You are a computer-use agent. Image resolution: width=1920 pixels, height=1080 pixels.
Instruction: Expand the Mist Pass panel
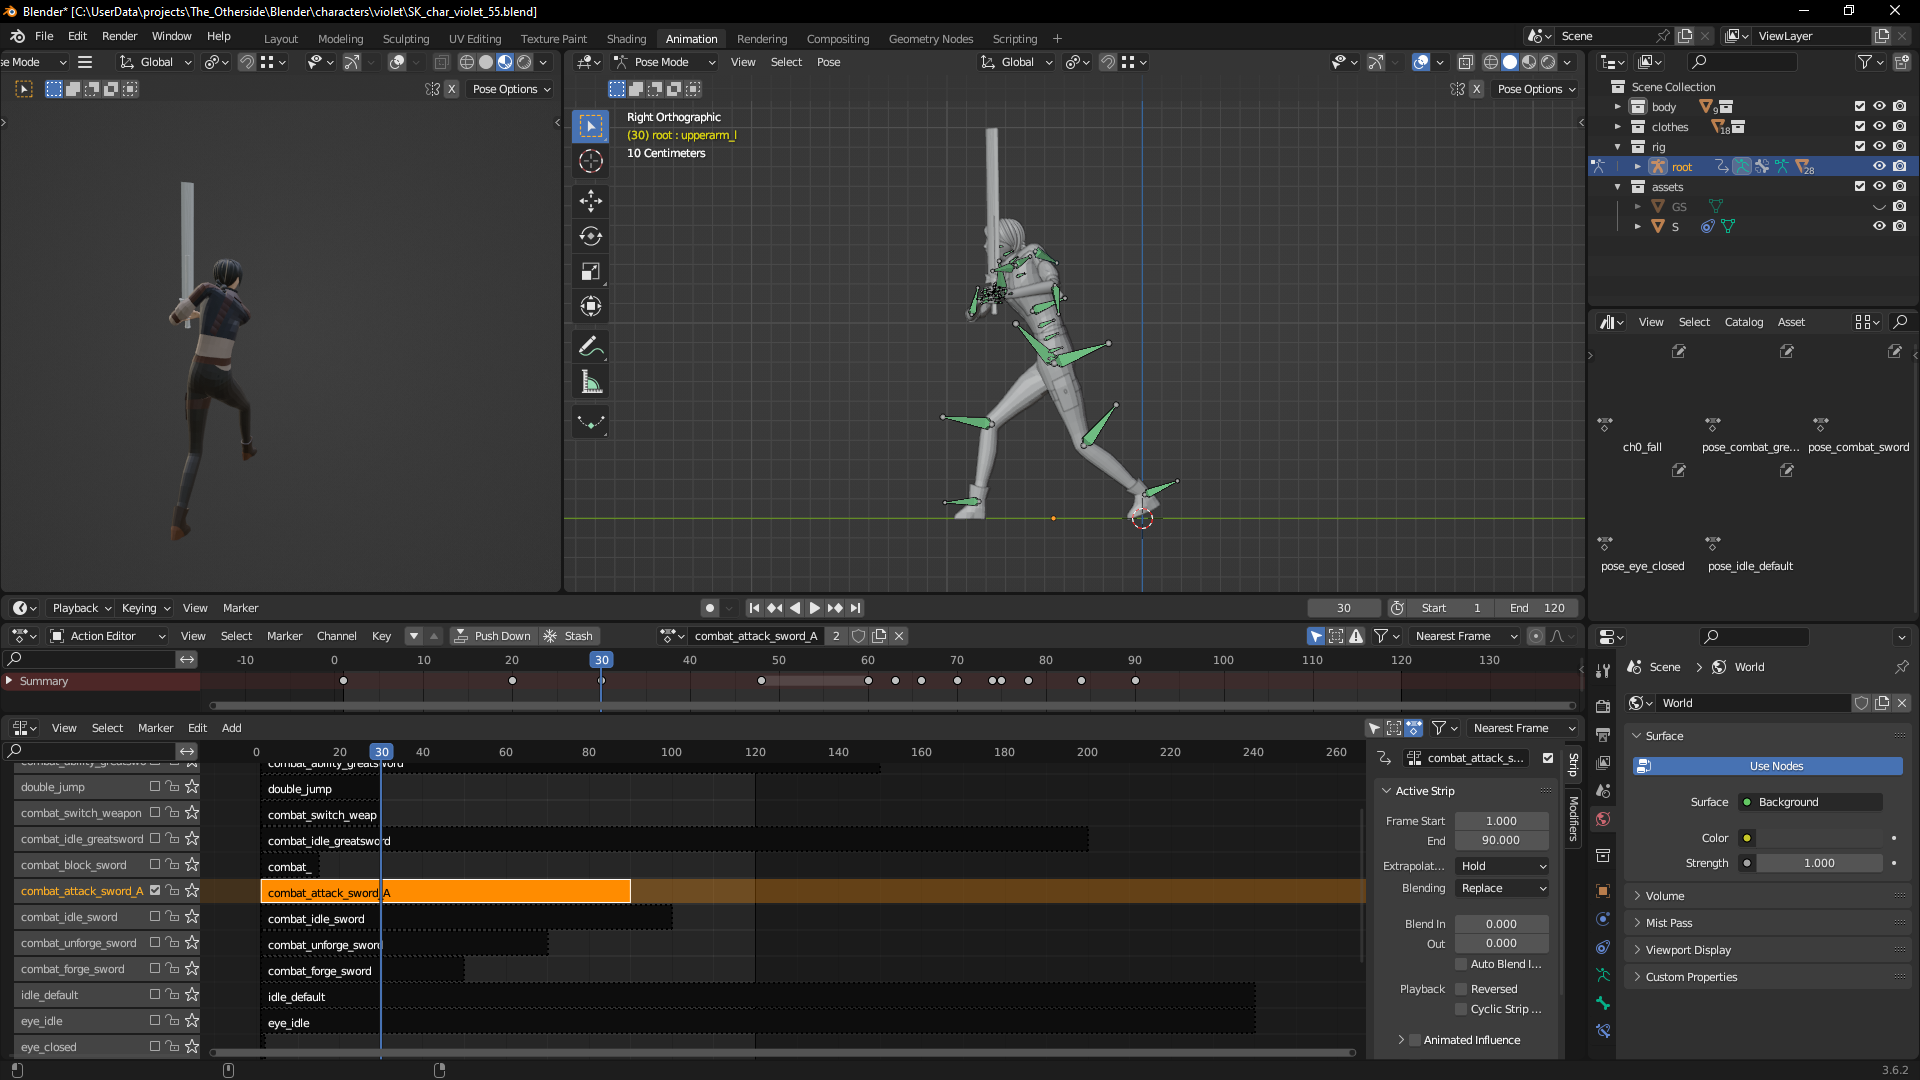(1668, 923)
